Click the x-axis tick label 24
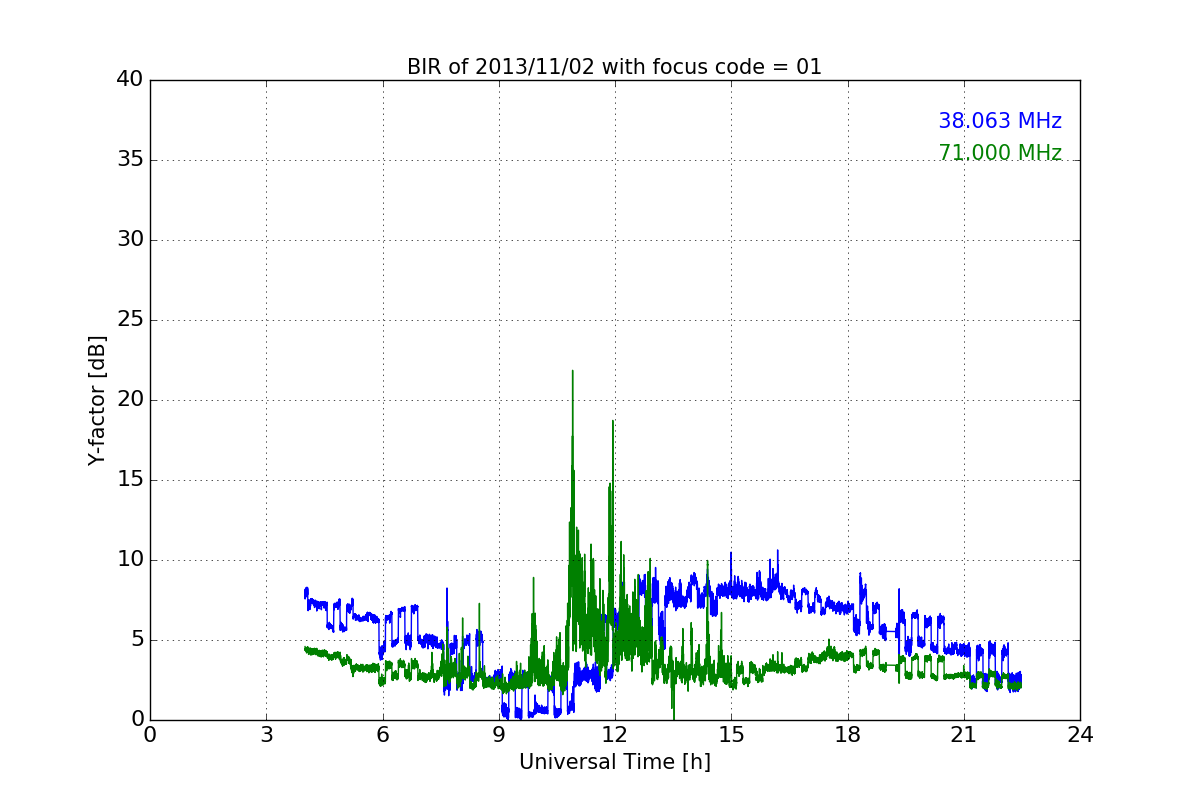1200x800 pixels. point(1080,735)
